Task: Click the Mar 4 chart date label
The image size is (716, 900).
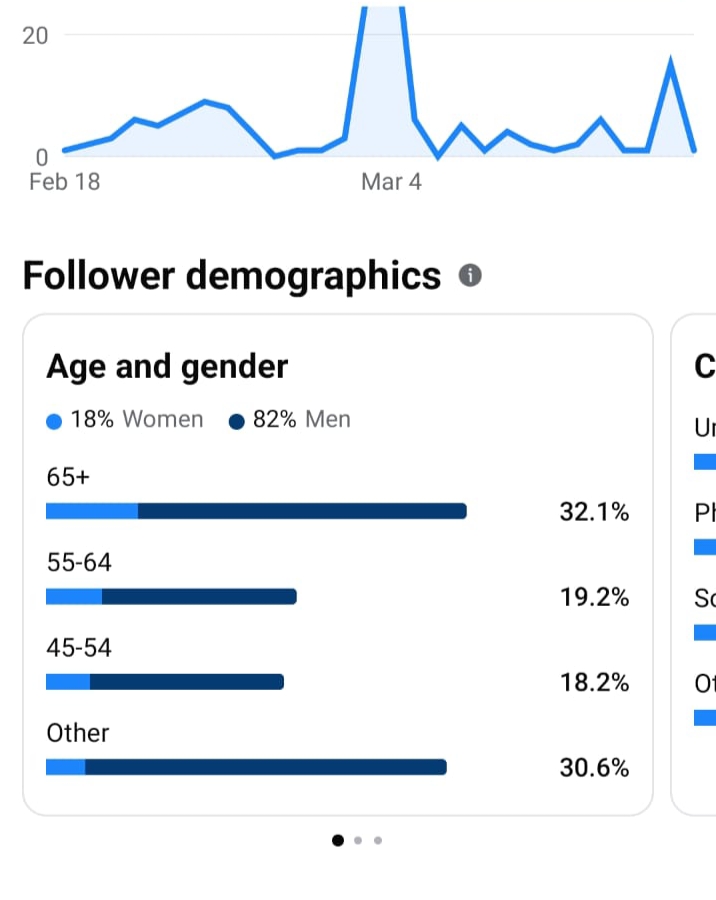Action: [x=391, y=182]
